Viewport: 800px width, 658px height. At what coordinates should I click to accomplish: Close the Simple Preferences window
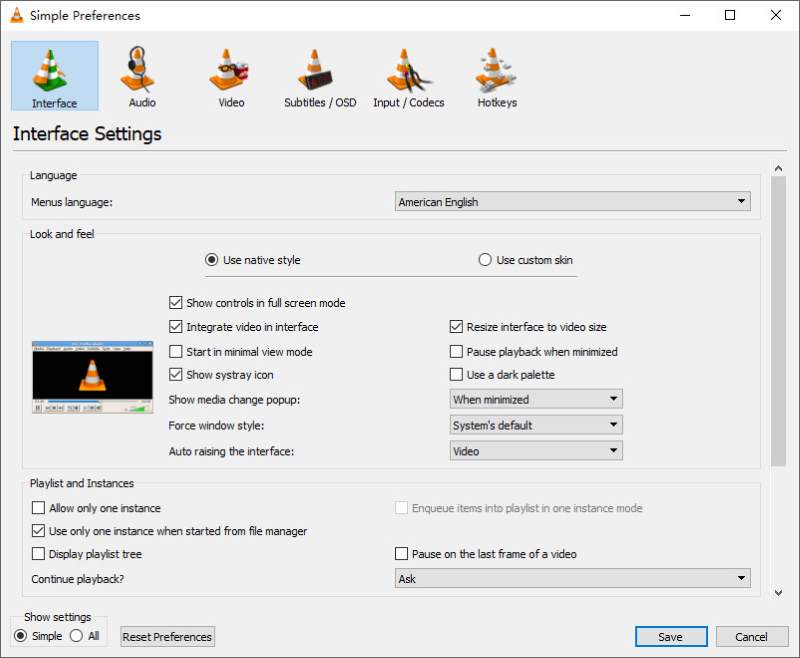pyautogui.click(x=776, y=15)
